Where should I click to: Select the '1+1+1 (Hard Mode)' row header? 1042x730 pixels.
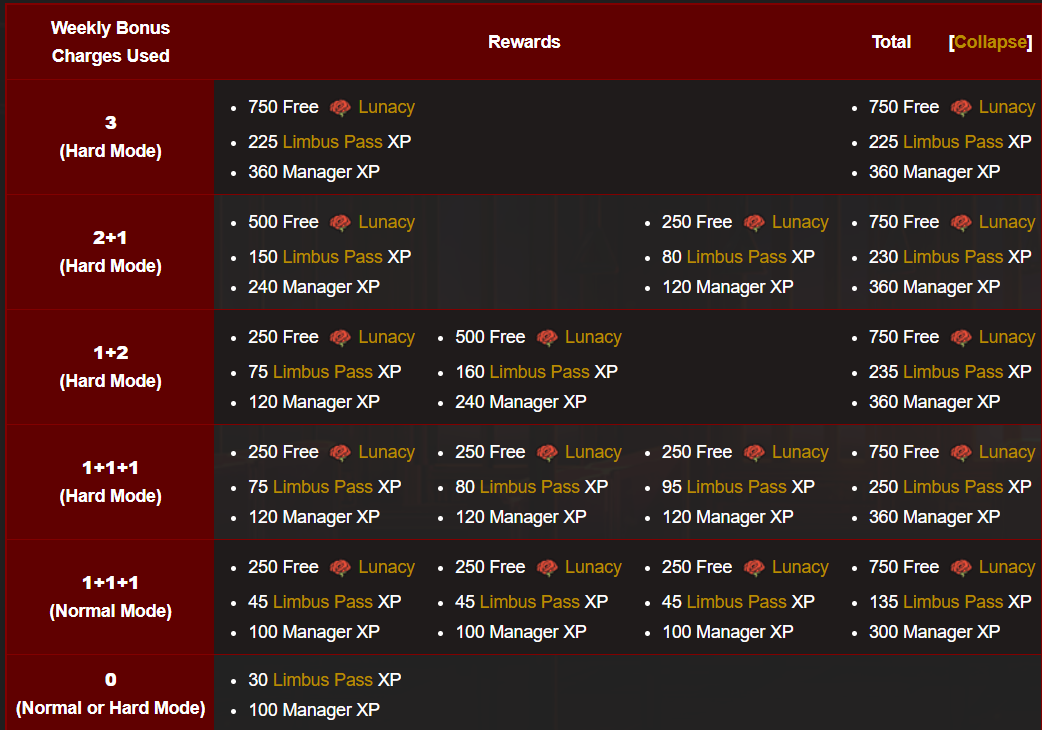pyautogui.click(x=110, y=482)
